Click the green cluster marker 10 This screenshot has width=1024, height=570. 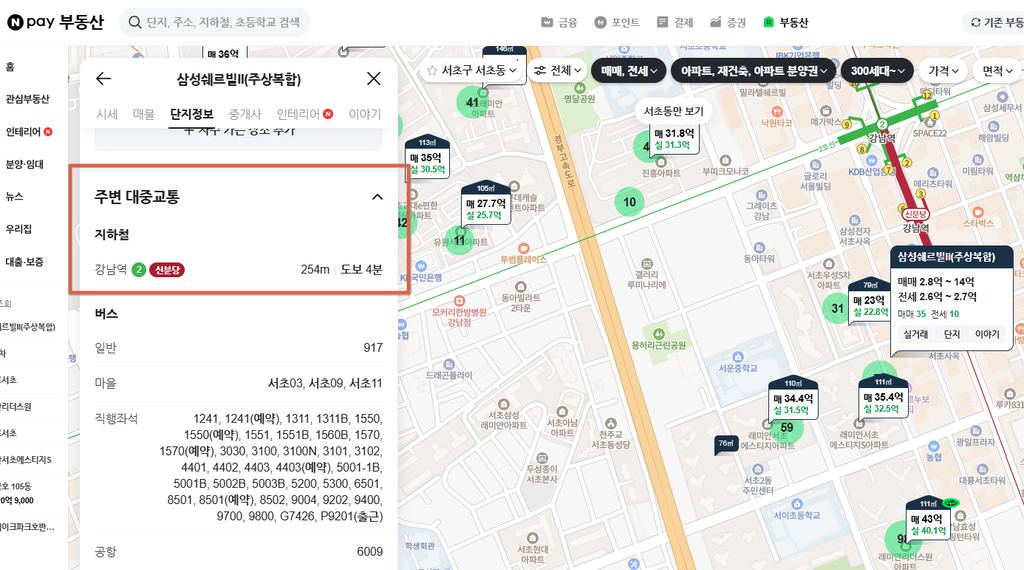(629, 202)
